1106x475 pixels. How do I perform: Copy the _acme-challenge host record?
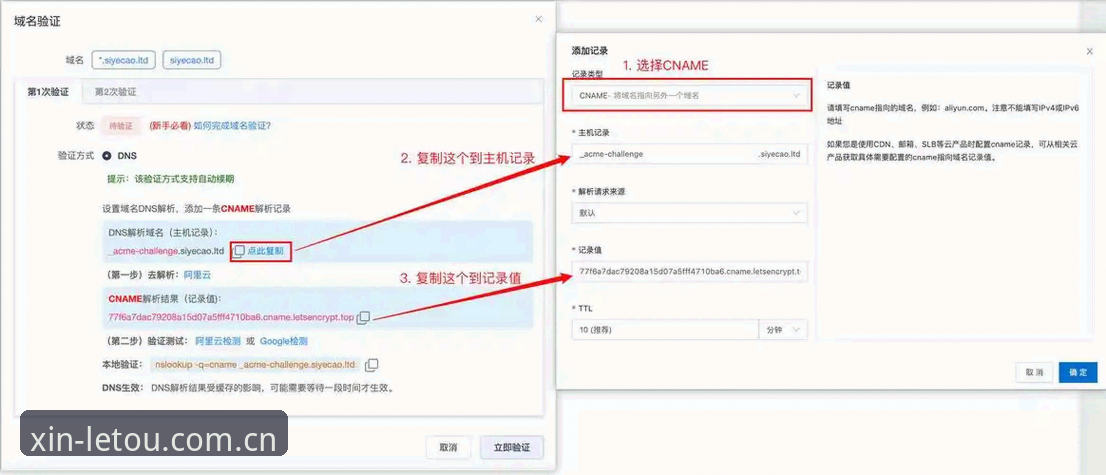click(x=240, y=251)
